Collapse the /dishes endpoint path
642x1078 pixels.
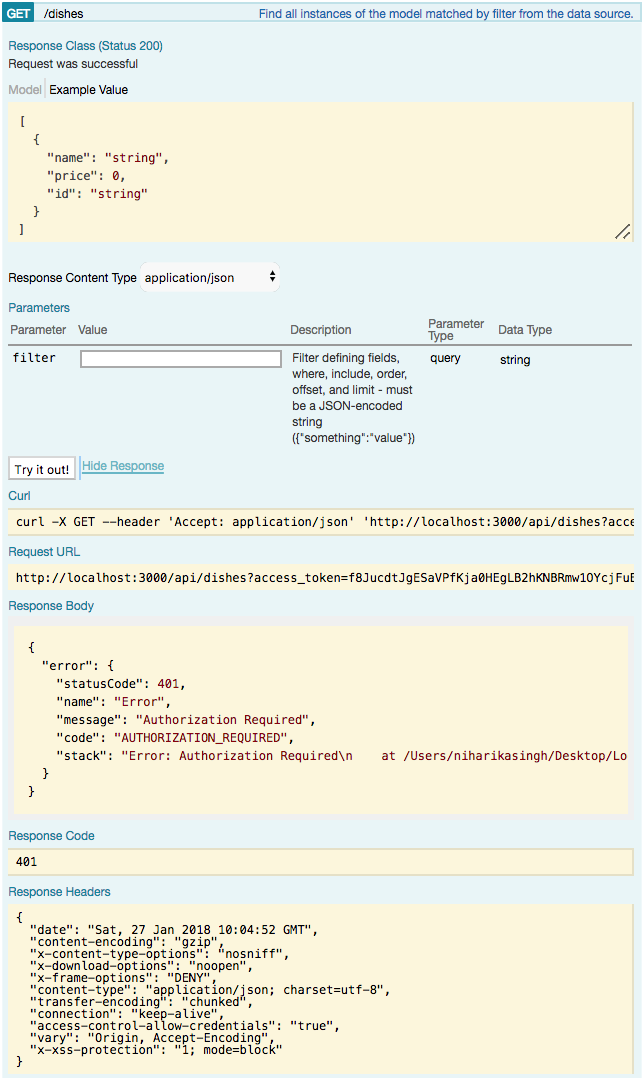67,15
